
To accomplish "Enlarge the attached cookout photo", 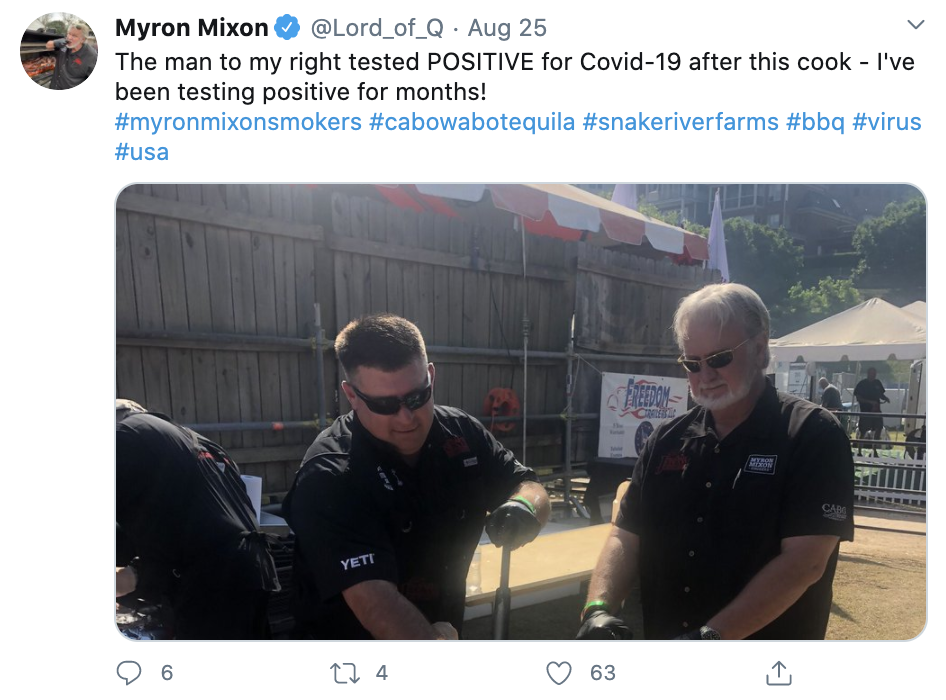I will coord(521,412).
